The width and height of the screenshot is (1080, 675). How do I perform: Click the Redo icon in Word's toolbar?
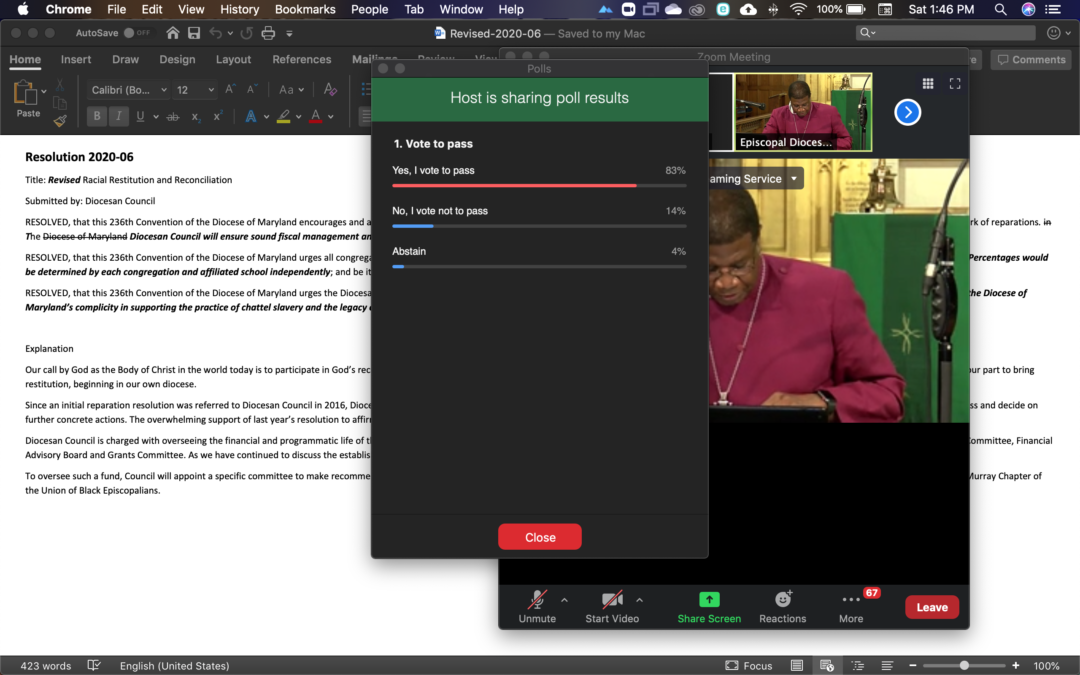coord(247,33)
